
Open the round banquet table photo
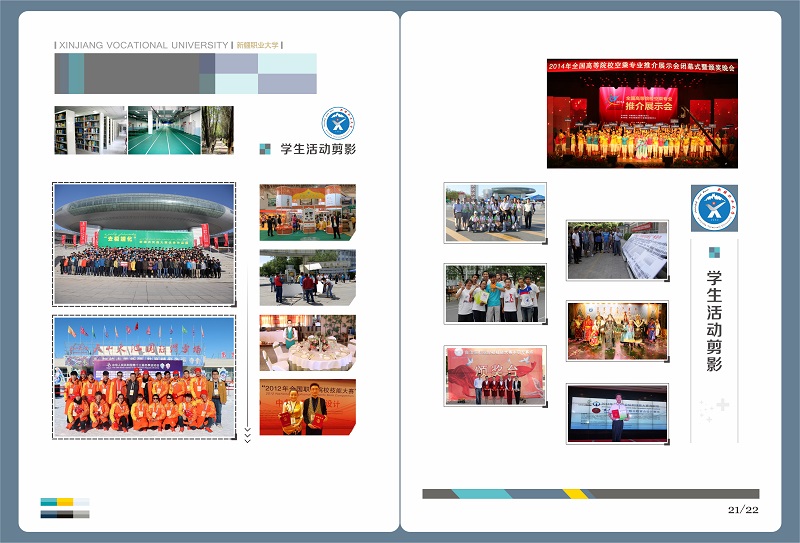click(x=307, y=343)
